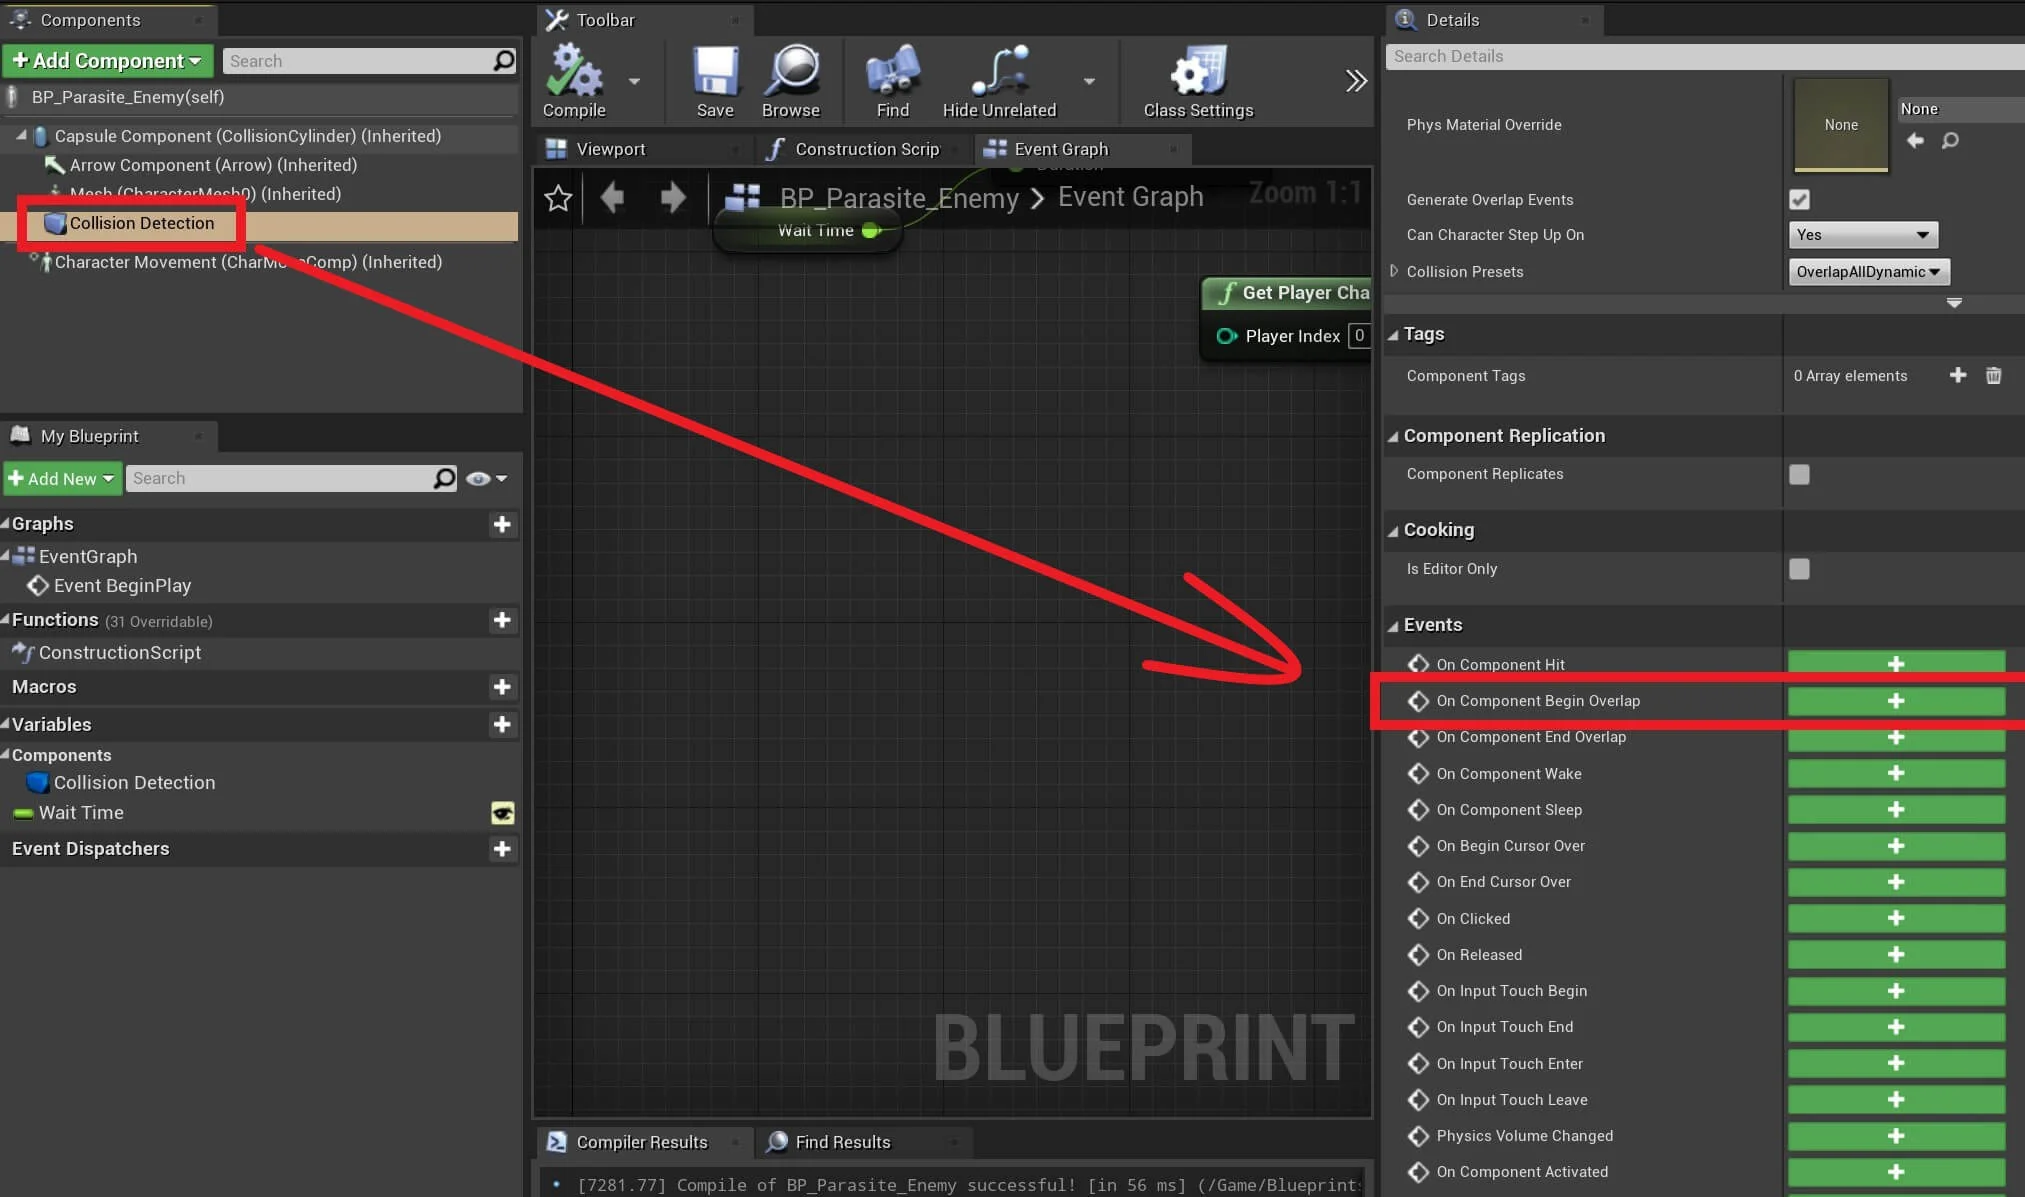Open the Find Results tab
The height and width of the screenshot is (1197, 2025).
[842, 1142]
